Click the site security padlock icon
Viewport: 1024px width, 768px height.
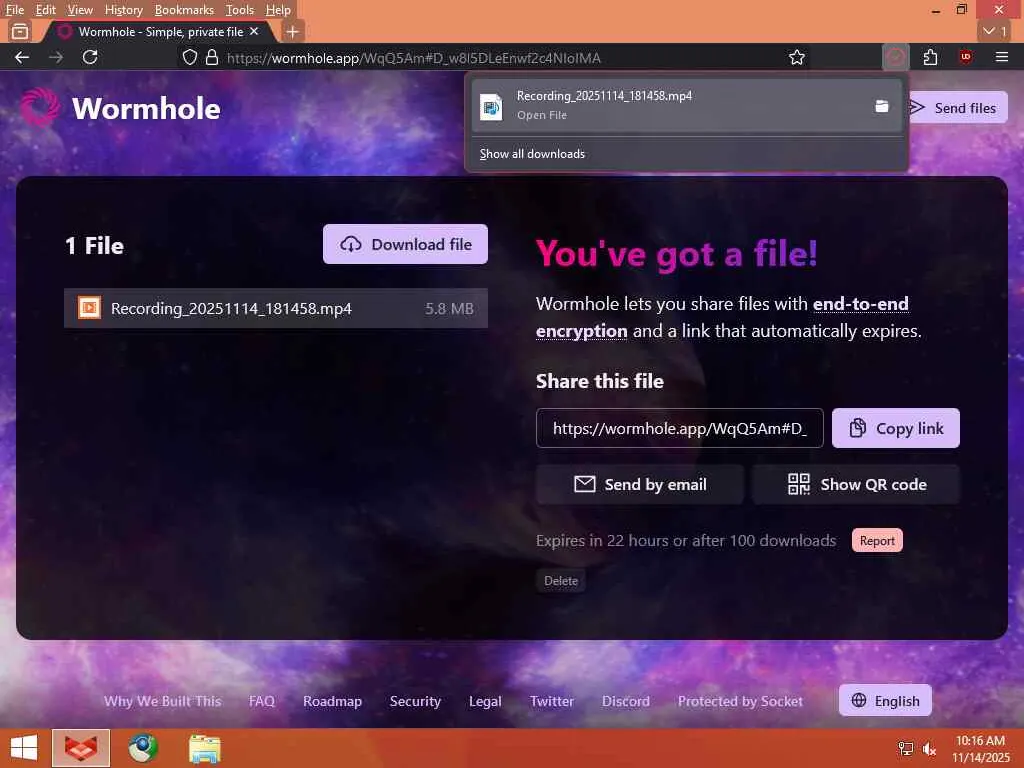pyautogui.click(x=212, y=57)
